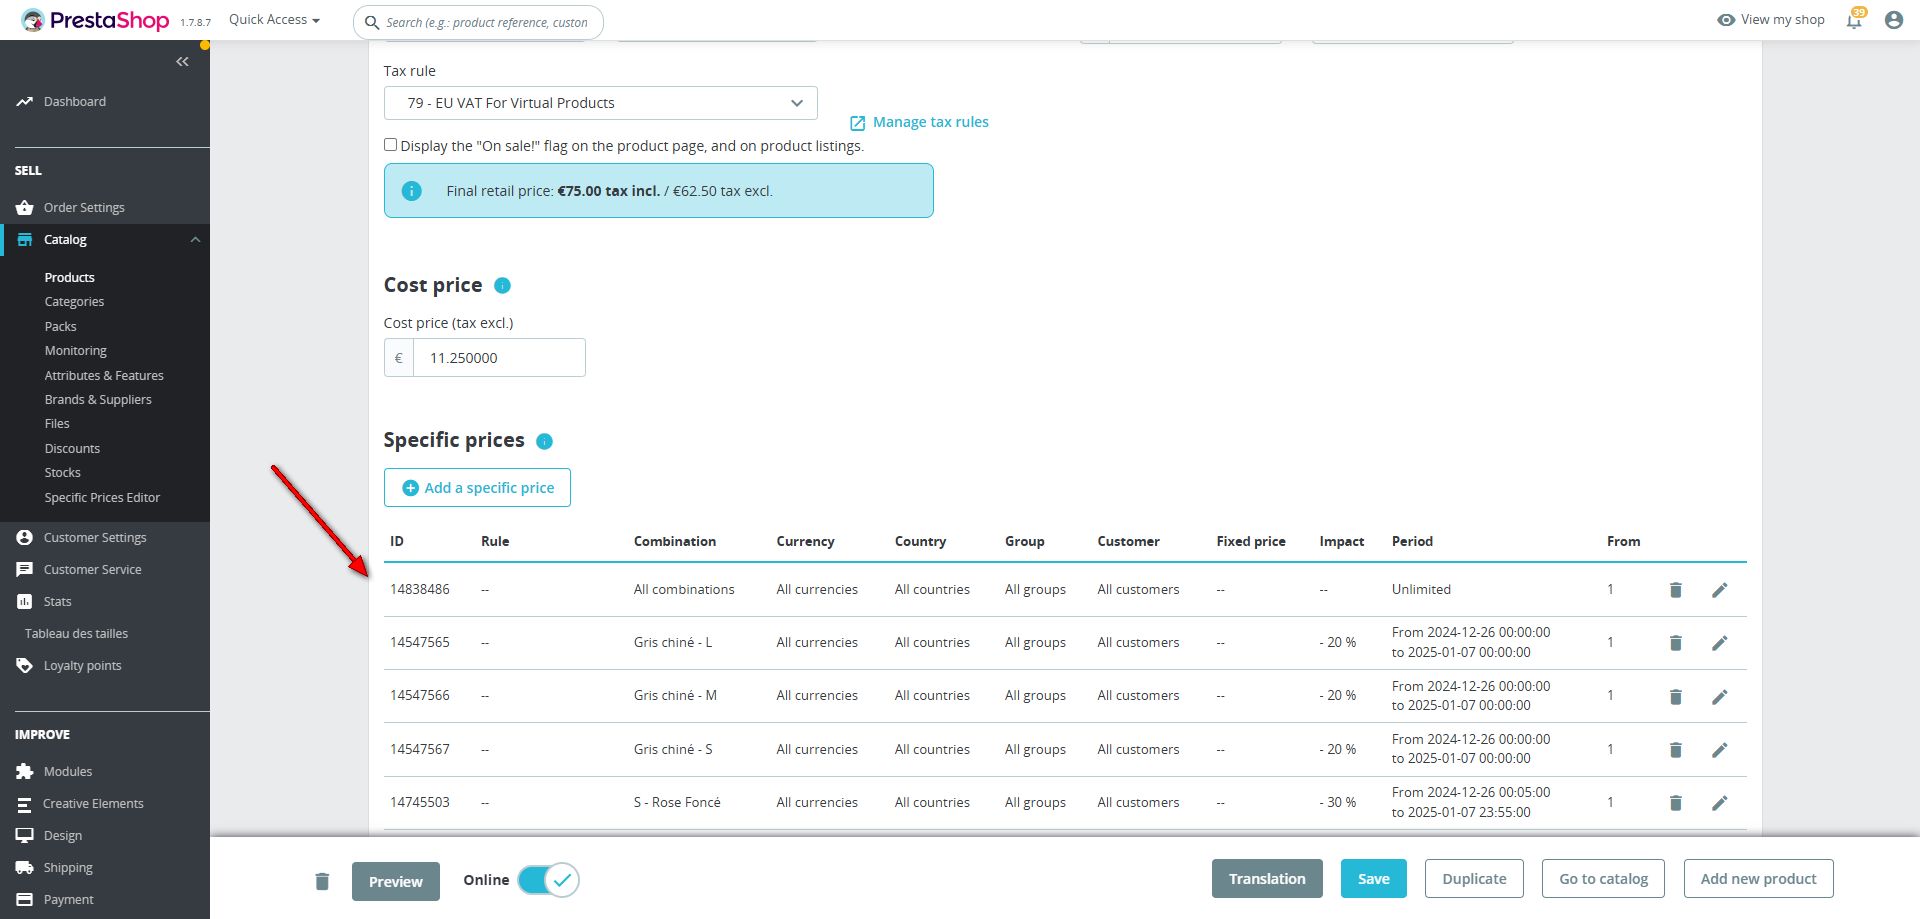1920x919 pixels.
Task: Open the Manage tax rules link
Action: [919, 122]
